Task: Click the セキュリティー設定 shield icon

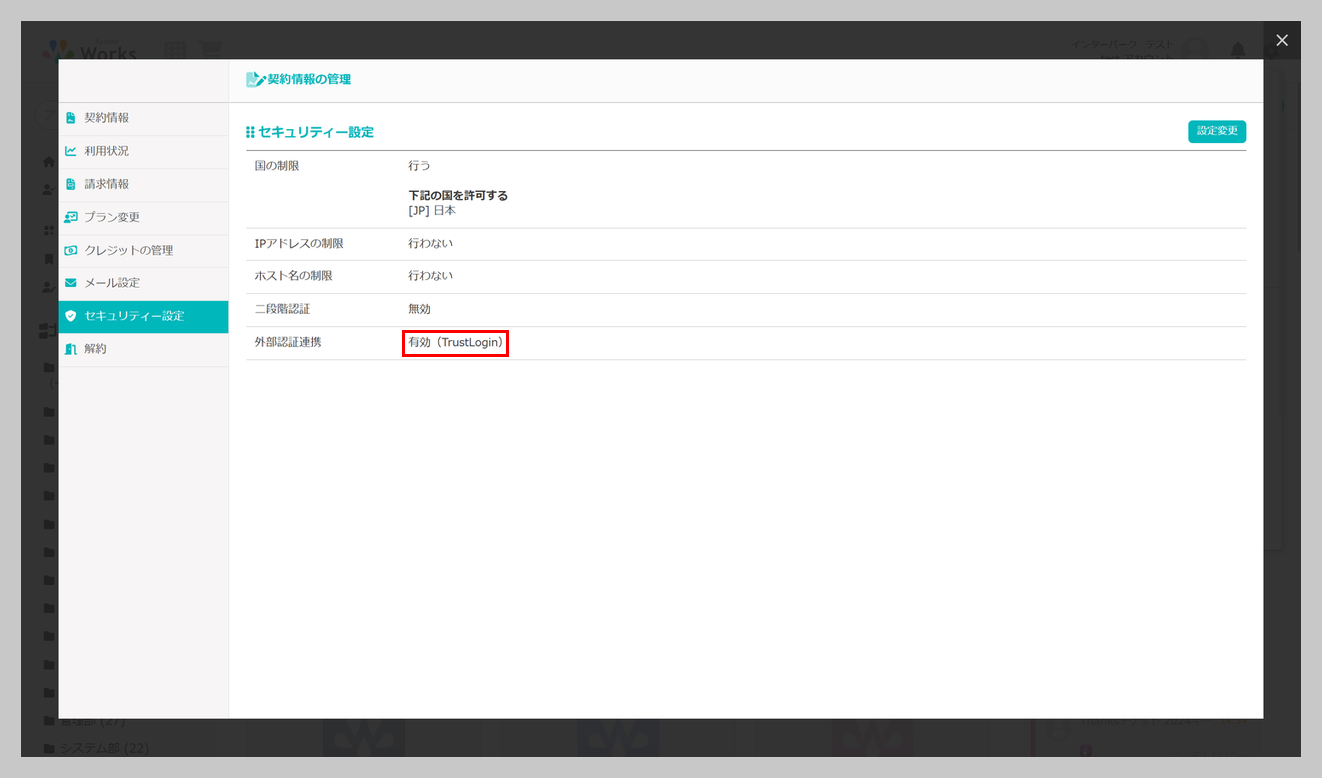Action: coord(71,316)
